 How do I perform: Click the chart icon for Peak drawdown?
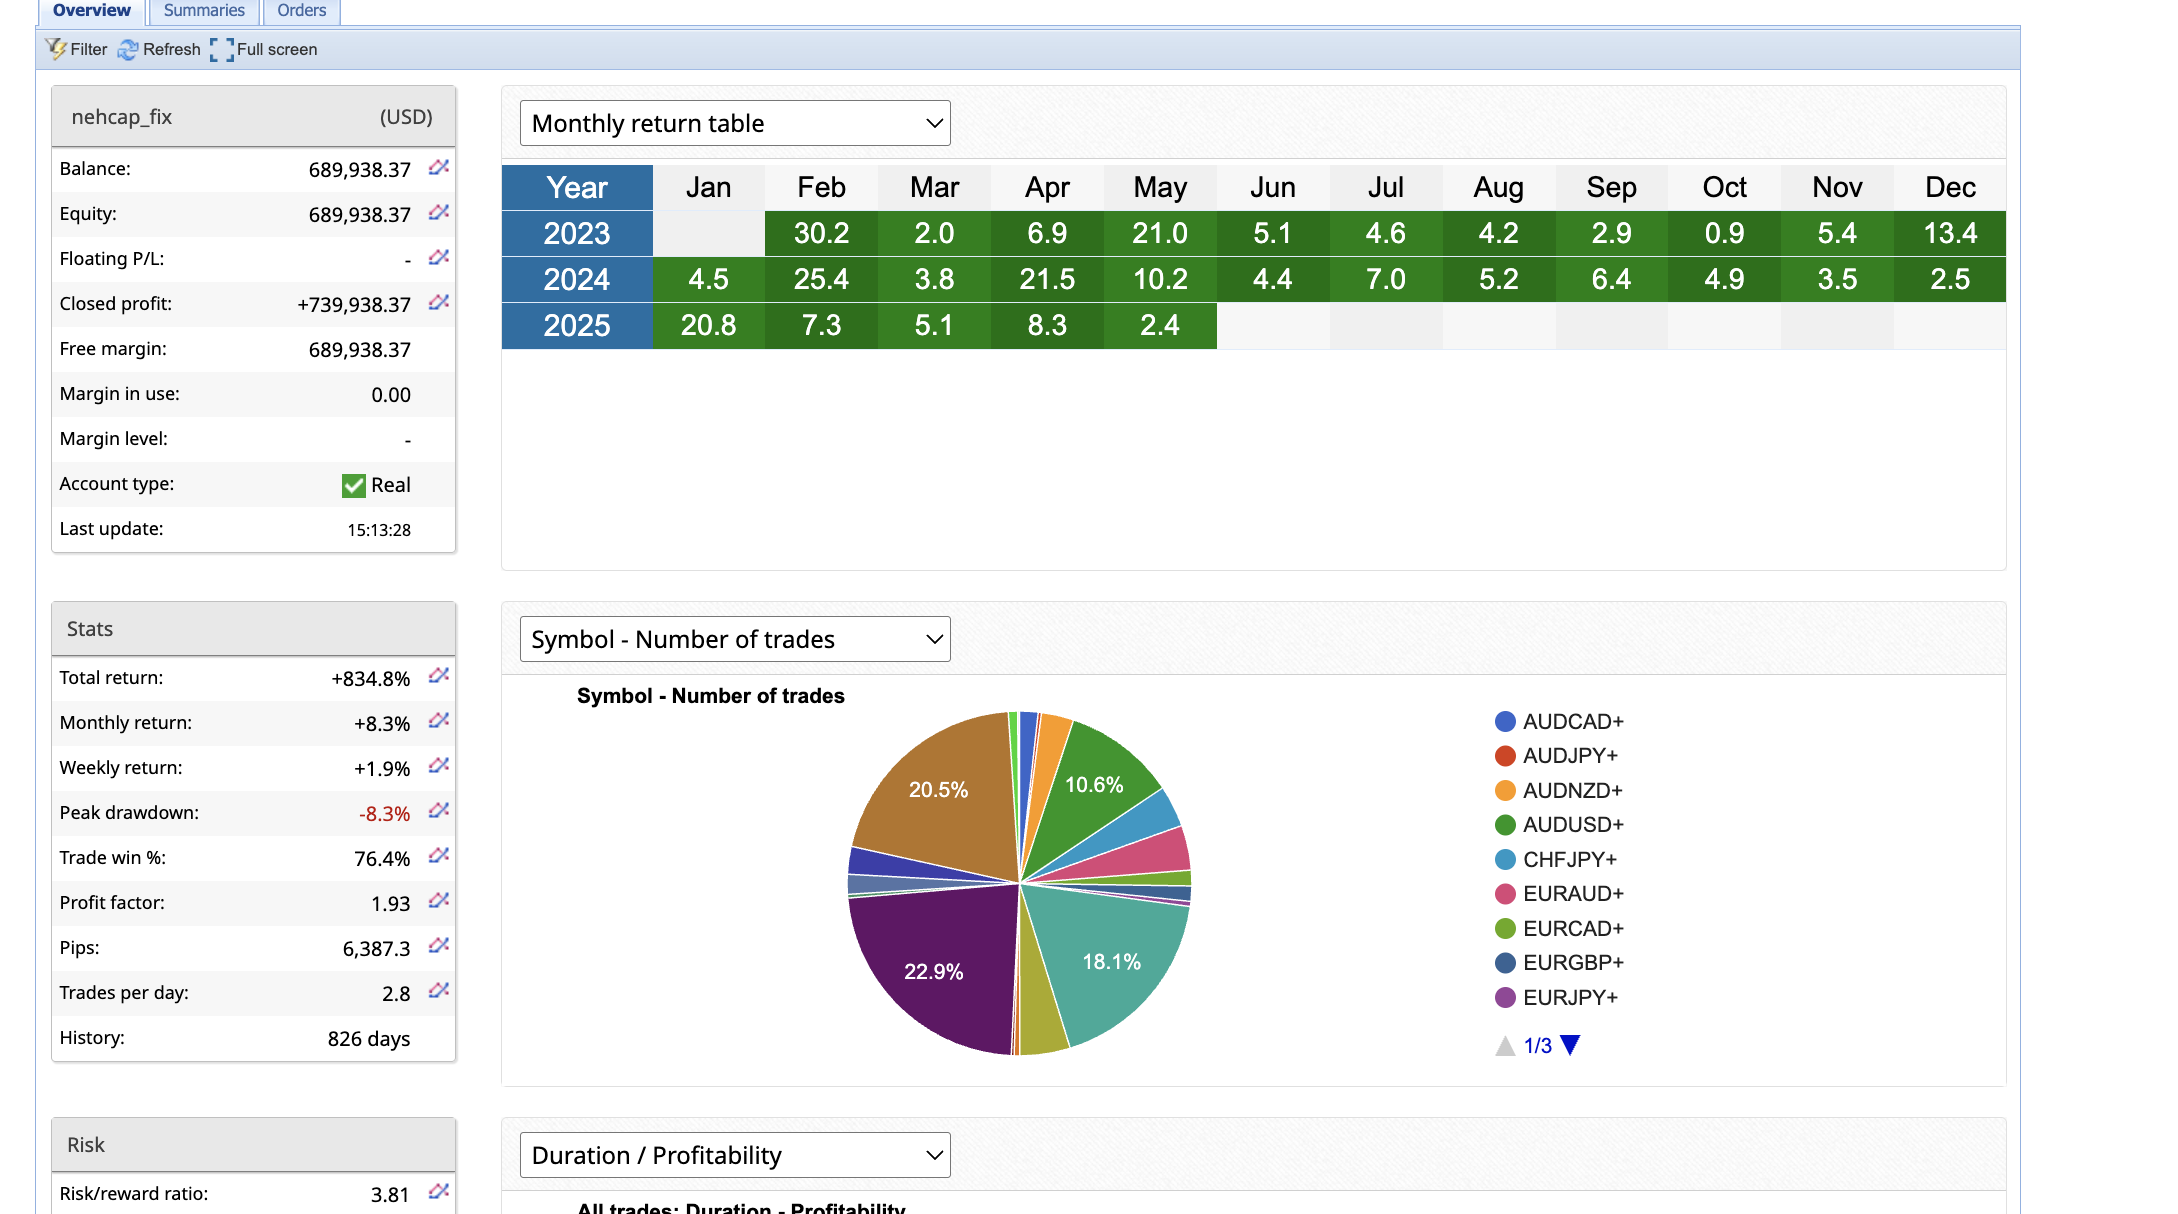point(438,812)
